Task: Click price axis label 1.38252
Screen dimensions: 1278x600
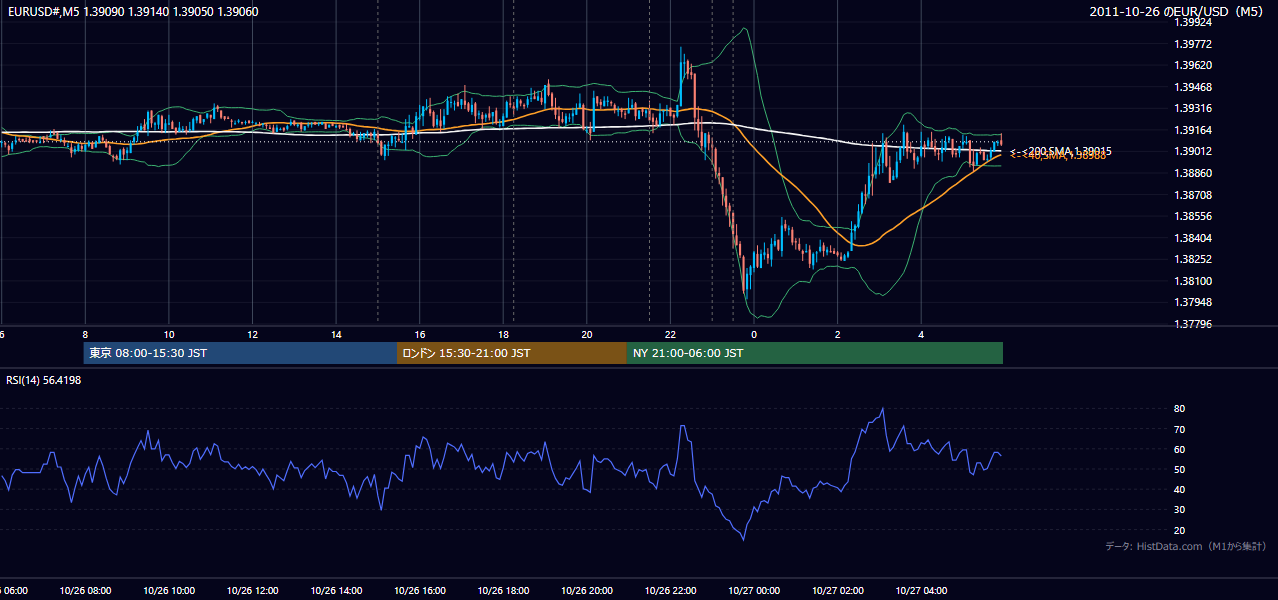Action: coord(1193,259)
